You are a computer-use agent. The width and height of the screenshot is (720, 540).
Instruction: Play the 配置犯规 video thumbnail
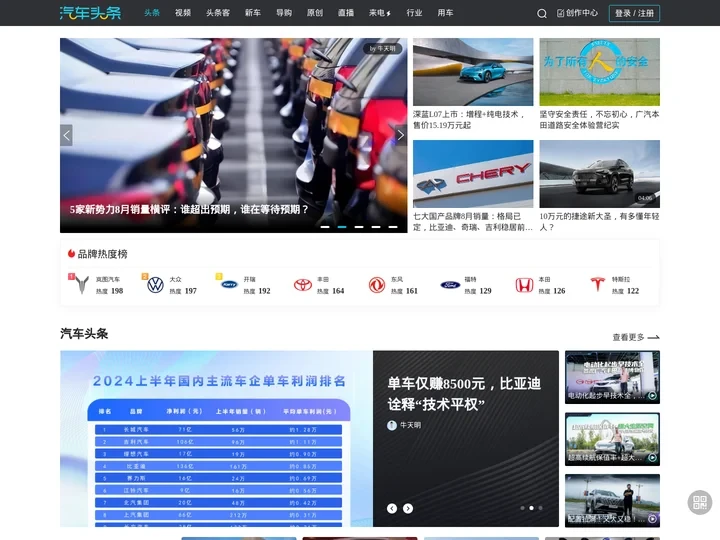click(612, 501)
